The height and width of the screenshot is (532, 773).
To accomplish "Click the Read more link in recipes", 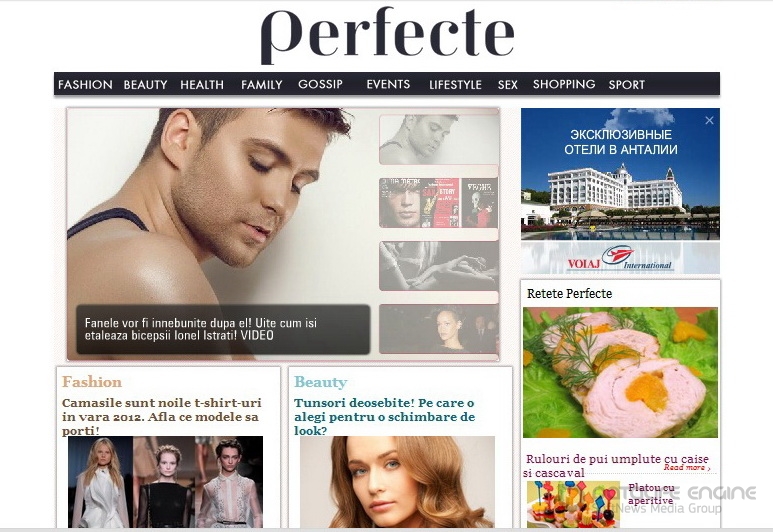I will click(x=687, y=467).
